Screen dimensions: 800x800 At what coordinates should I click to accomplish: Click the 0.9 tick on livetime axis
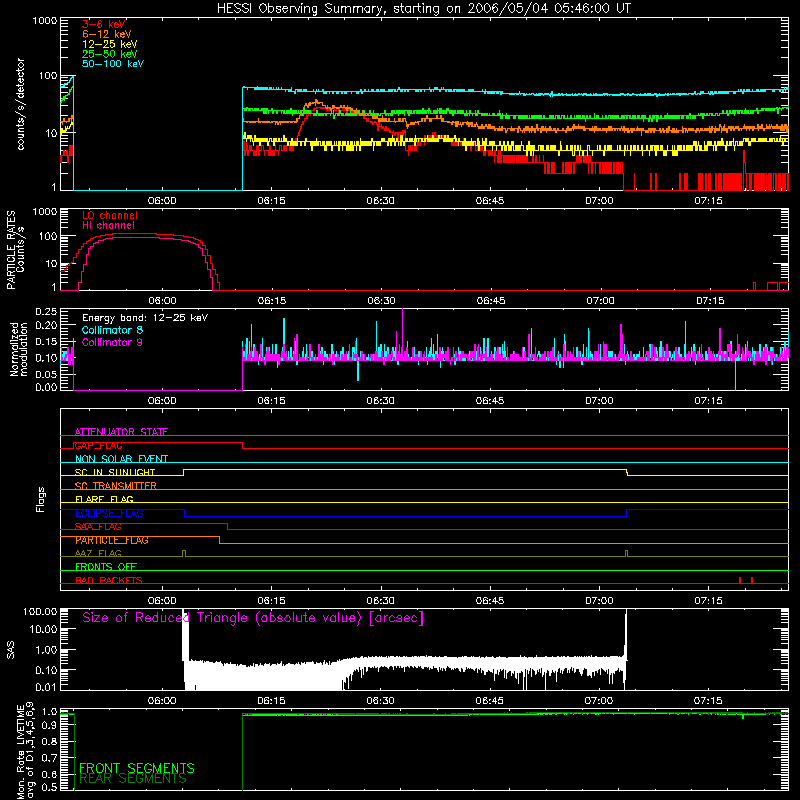49,726
